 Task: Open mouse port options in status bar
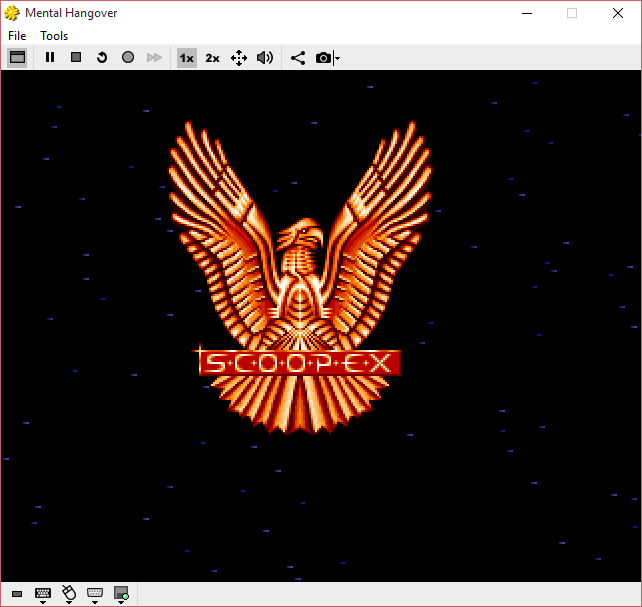coord(69,595)
